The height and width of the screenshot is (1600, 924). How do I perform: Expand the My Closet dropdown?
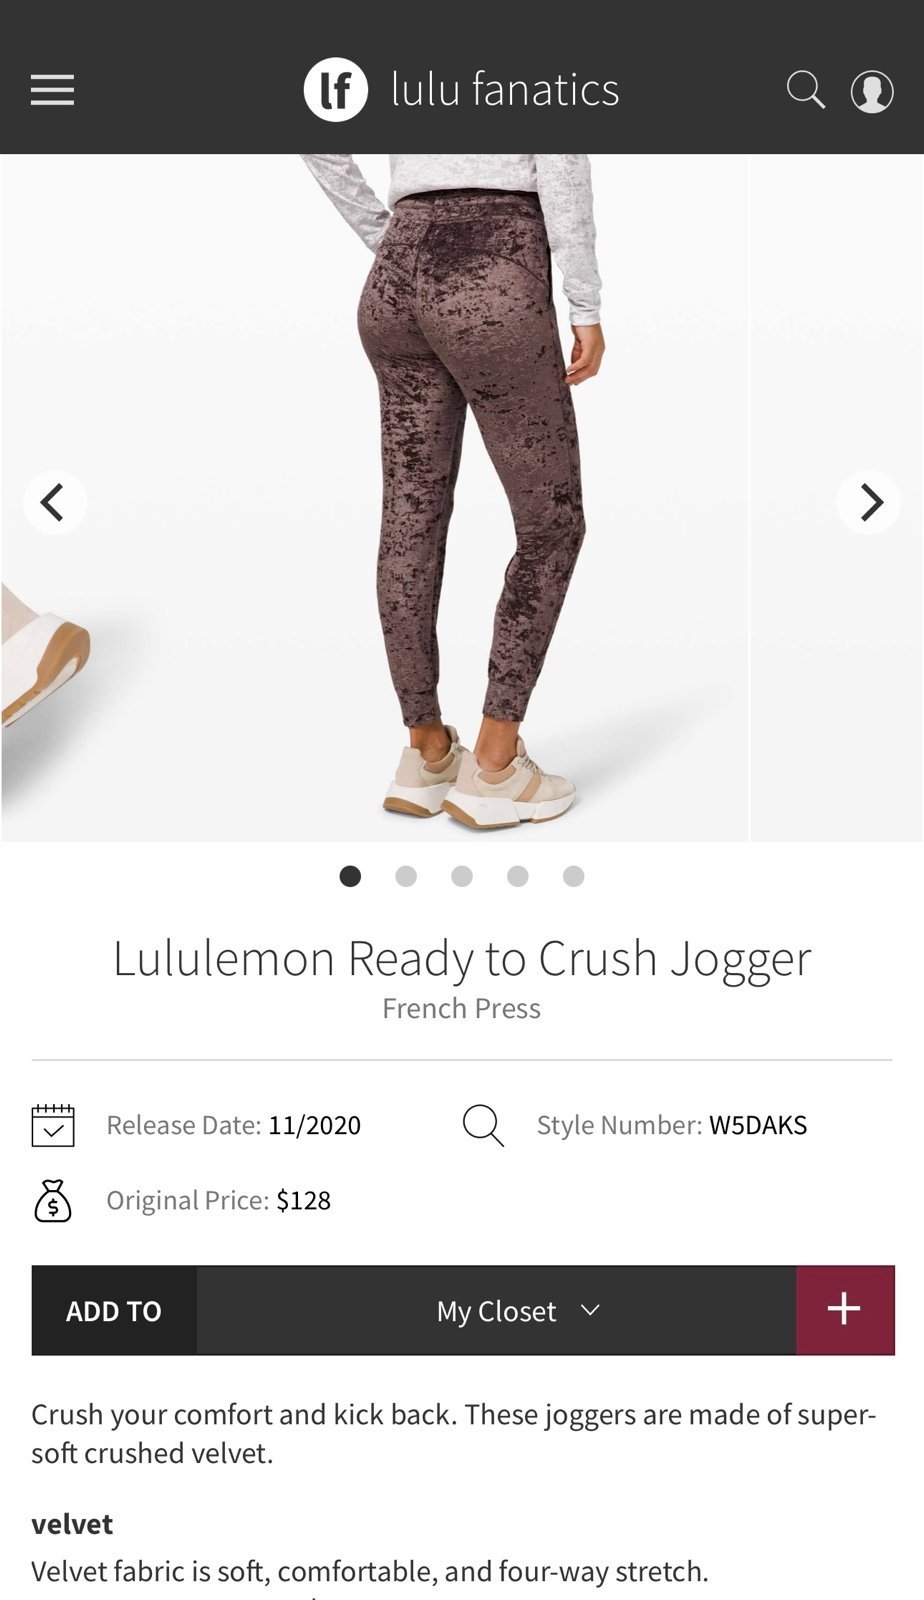point(496,1310)
